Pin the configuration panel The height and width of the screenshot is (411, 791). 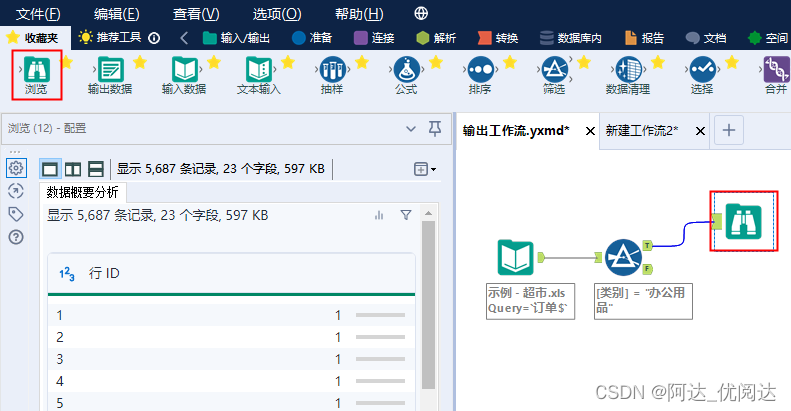click(x=435, y=129)
